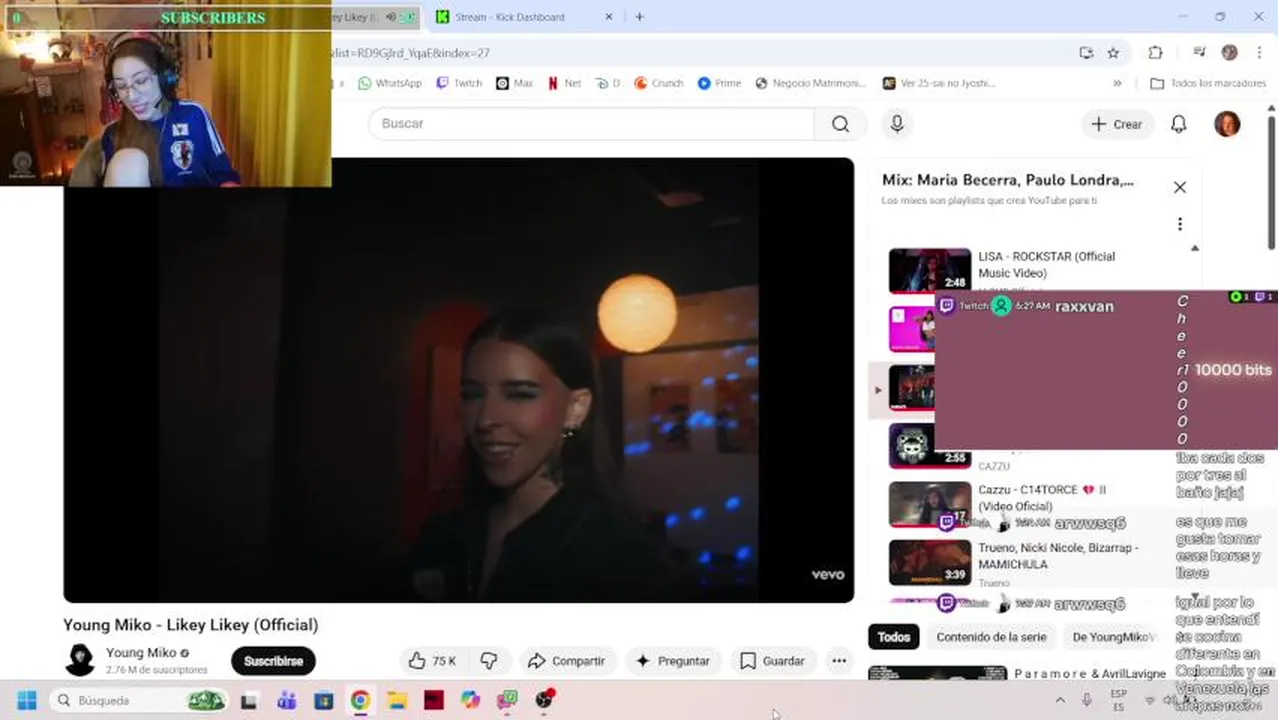Open the Prime bookmark

pos(719,83)
